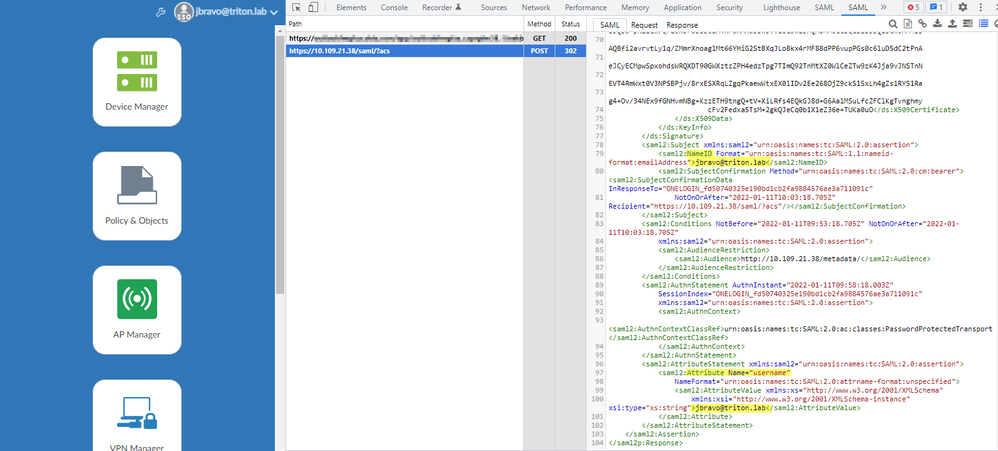
Task: Open the Device Manager tile
Action: (136, 82)
